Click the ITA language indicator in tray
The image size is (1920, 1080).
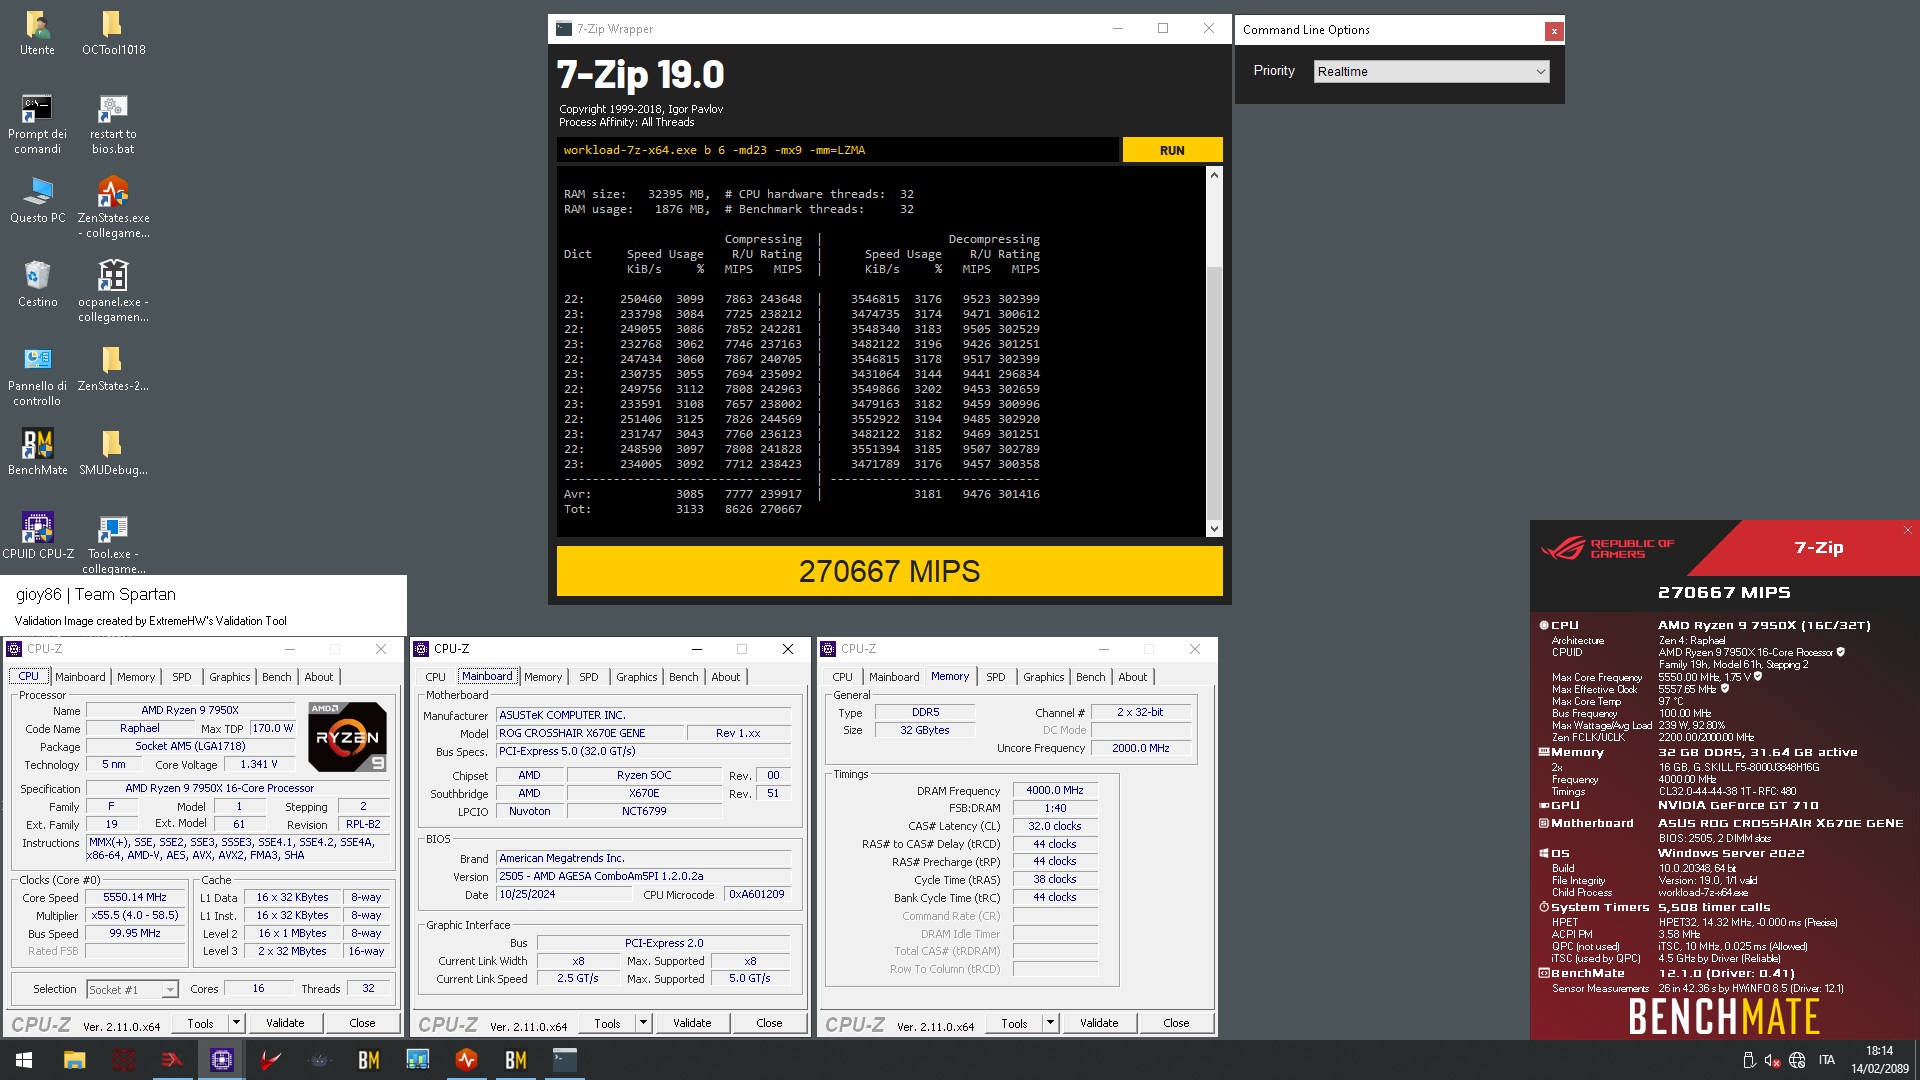point(1827,1060)
